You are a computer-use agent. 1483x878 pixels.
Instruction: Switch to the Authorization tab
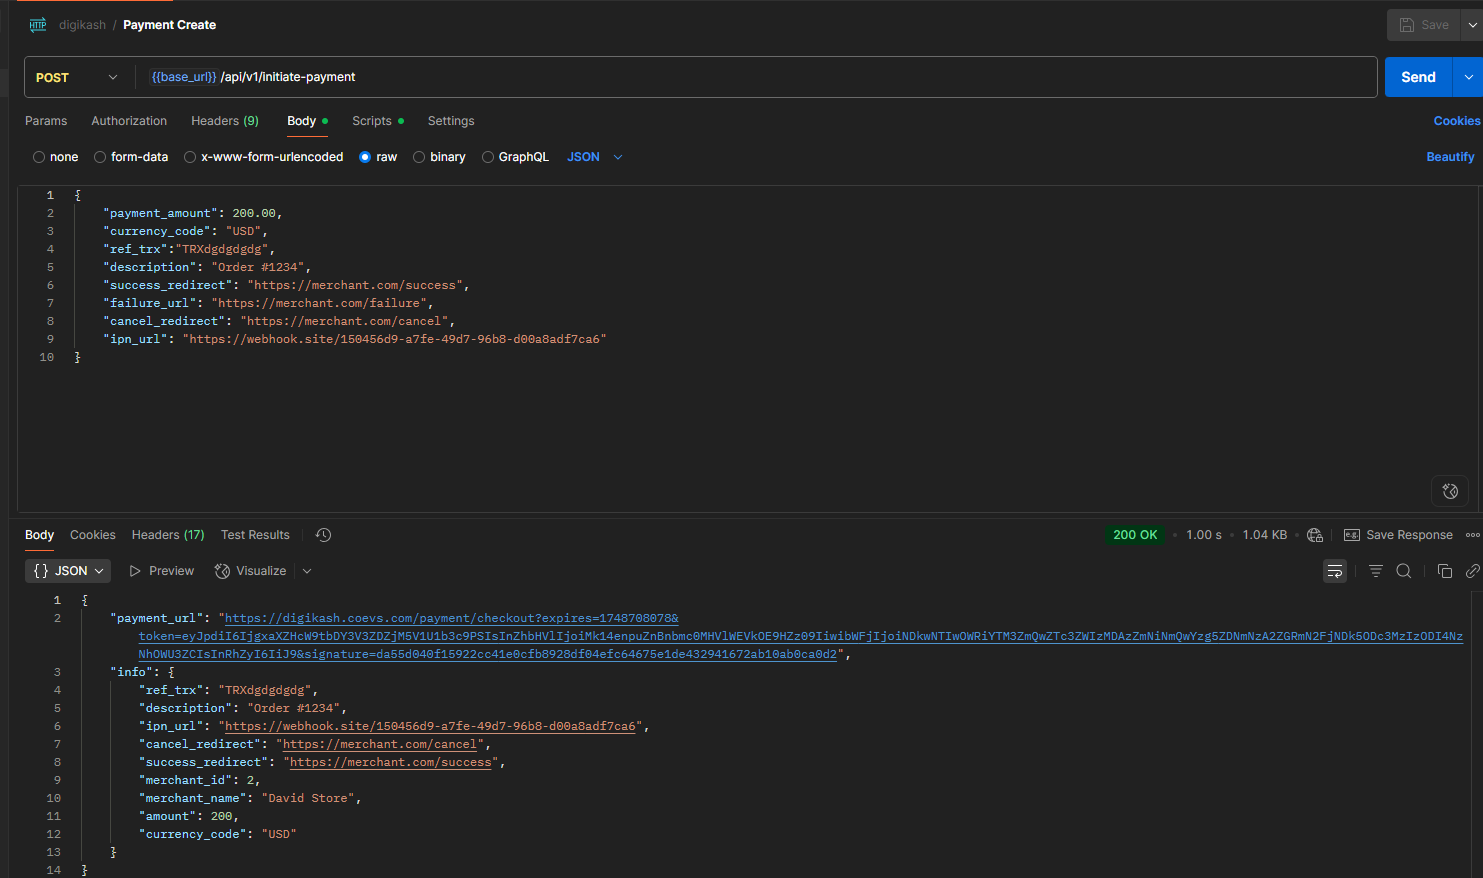[x=129, y=121]
